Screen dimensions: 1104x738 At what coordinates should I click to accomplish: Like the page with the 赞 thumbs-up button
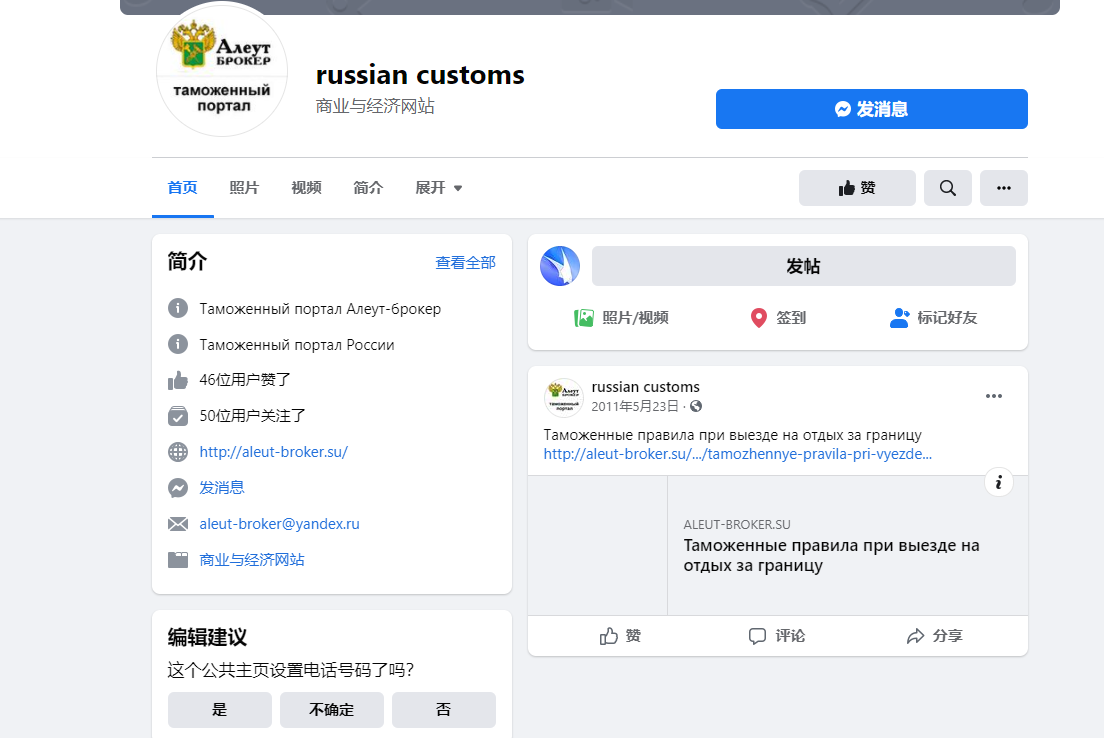click(x=857, y=188)
